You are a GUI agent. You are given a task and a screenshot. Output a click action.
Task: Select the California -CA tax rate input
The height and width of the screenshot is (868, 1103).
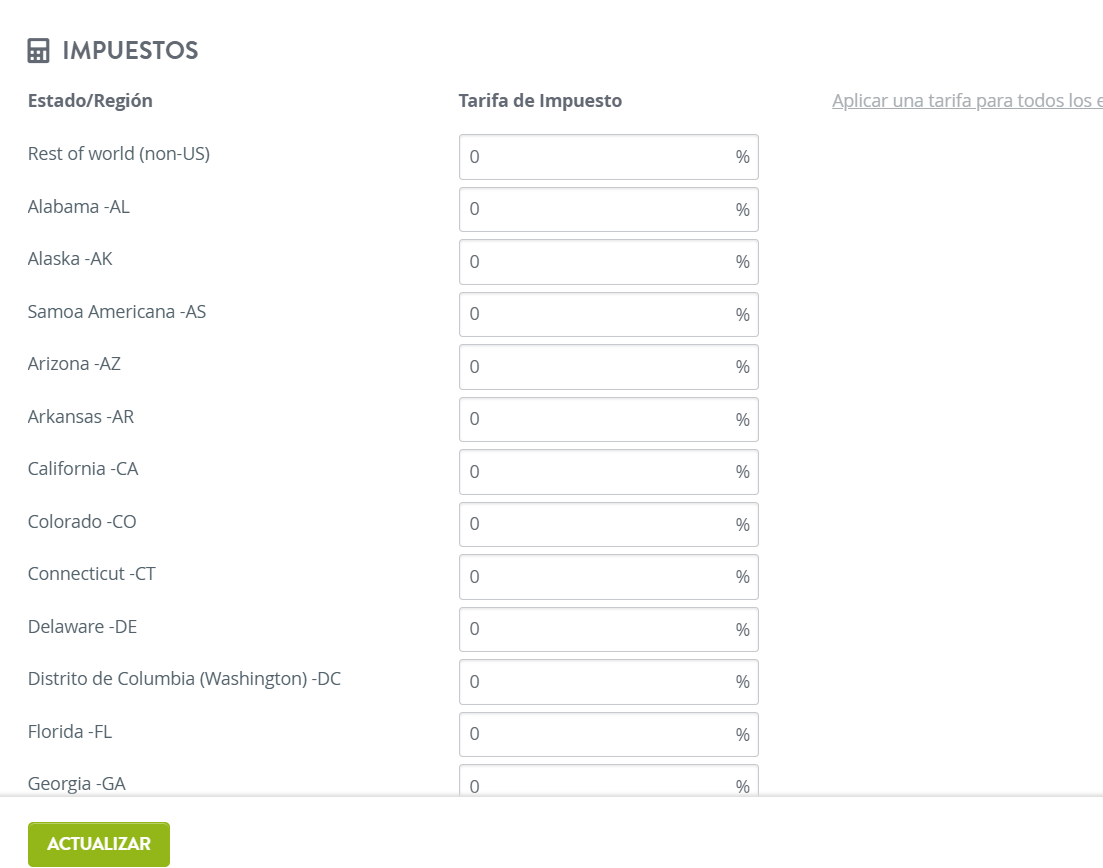608,471
